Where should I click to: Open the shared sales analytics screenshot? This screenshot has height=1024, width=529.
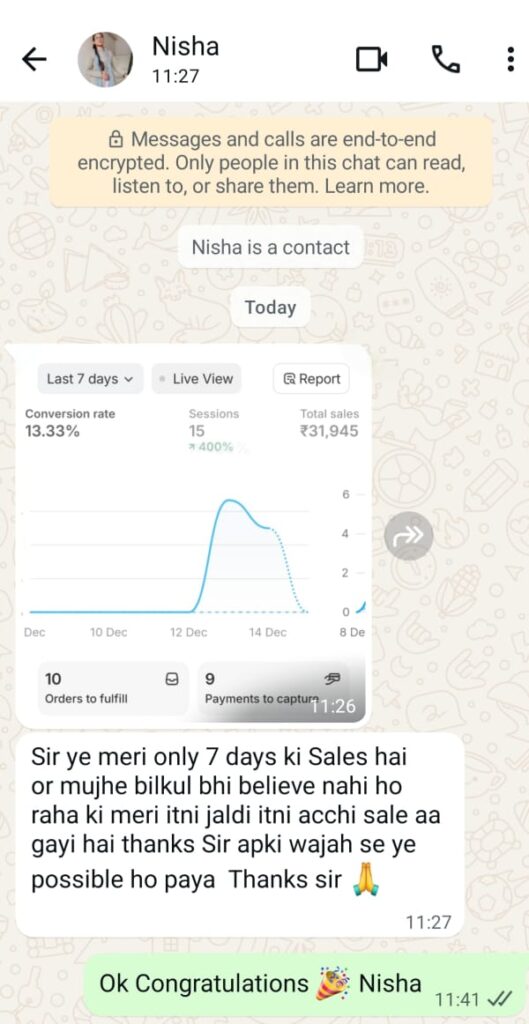click(x=193, y=536)
